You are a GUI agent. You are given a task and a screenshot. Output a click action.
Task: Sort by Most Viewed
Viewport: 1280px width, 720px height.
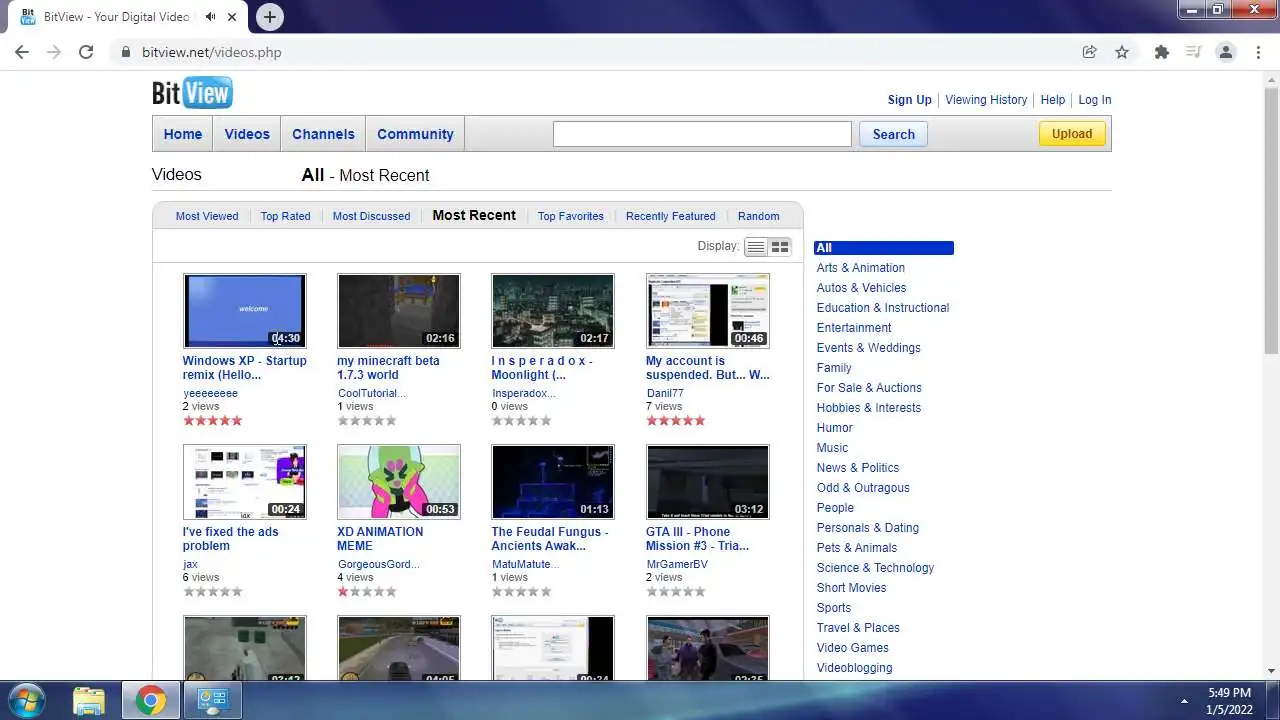click(x=207, y=216)
